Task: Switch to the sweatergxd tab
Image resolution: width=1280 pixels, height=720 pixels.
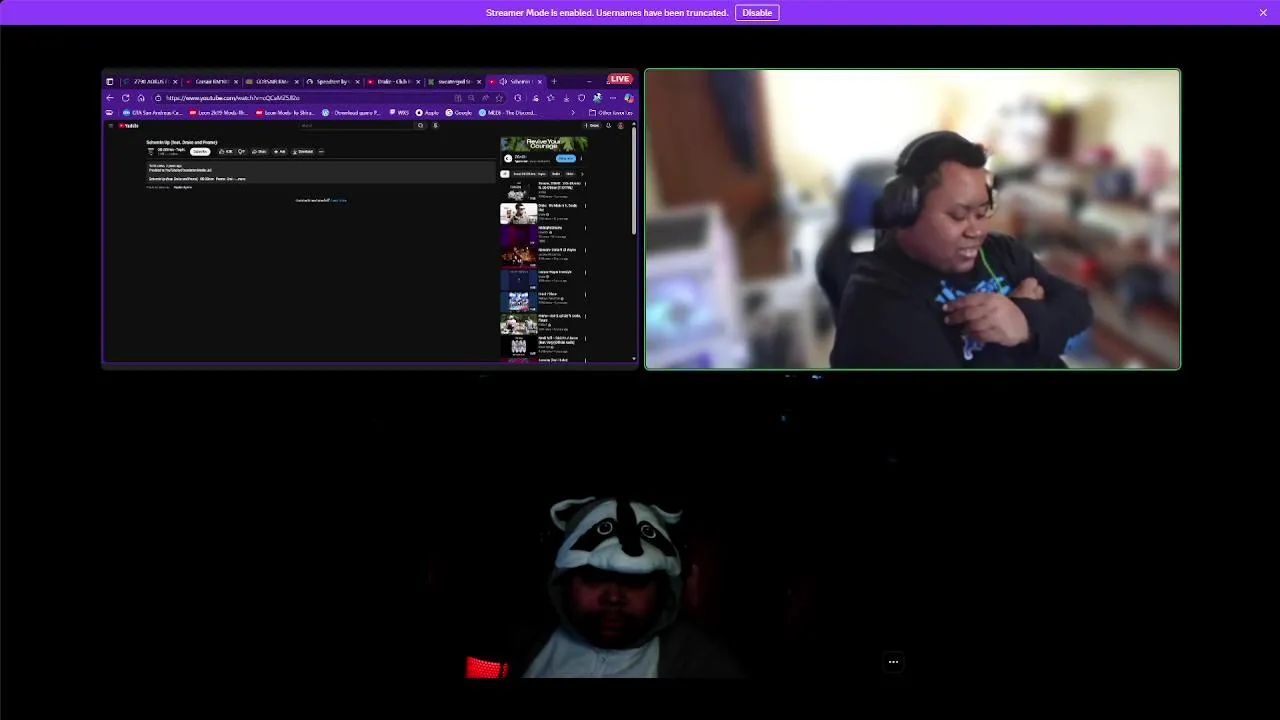Action: [454, 82]
